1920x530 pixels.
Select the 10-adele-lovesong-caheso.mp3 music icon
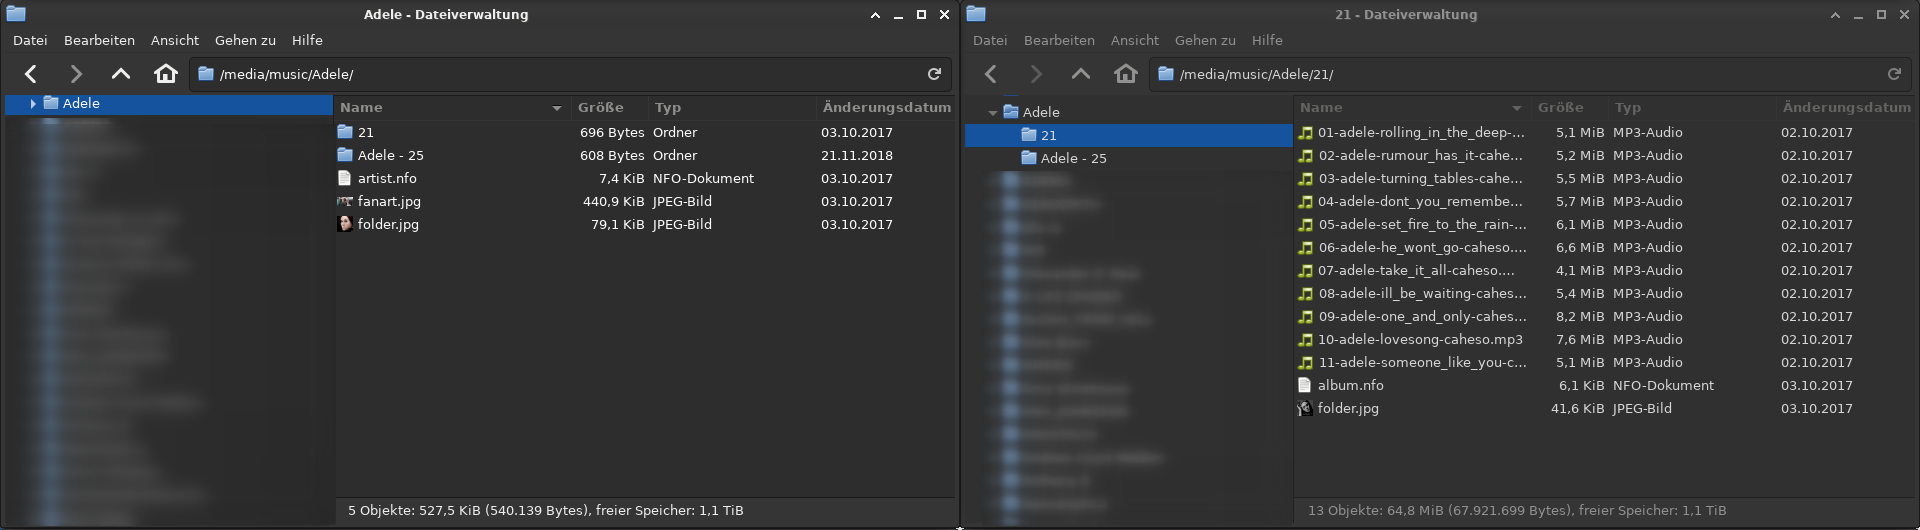coord(1306,339)
